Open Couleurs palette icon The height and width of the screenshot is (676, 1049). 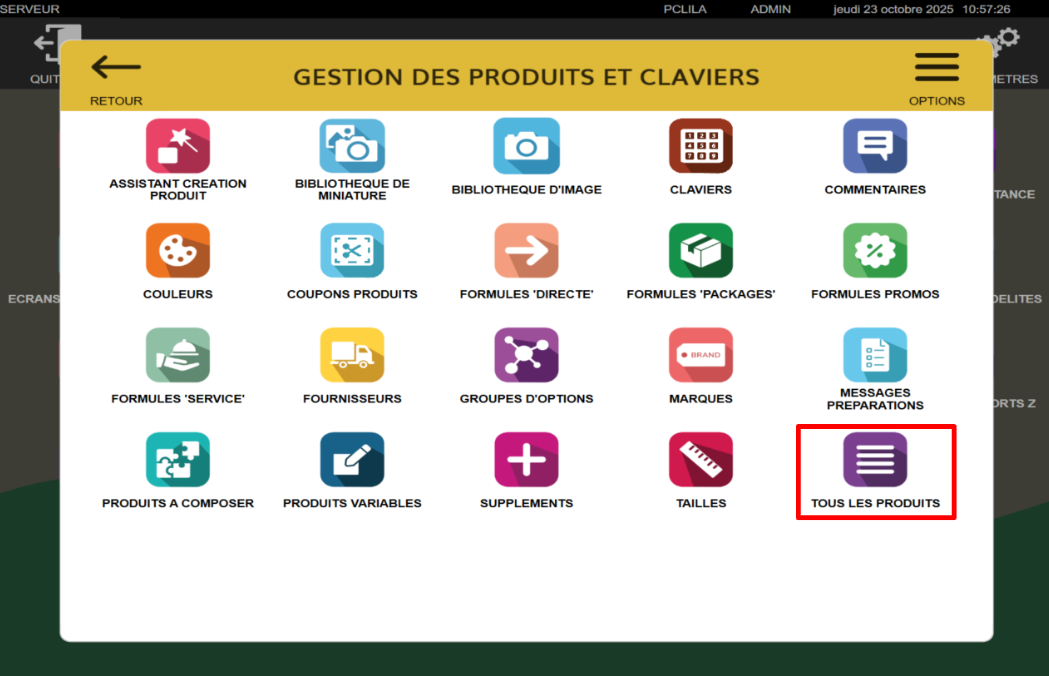pyautogui.click(x=178, y=250)
